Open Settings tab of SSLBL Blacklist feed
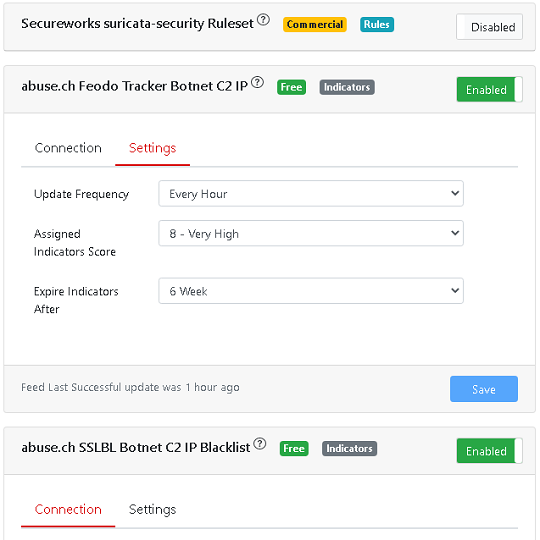Screen dimensions: 540x540 pyautogui.click(x=152, y=509)
